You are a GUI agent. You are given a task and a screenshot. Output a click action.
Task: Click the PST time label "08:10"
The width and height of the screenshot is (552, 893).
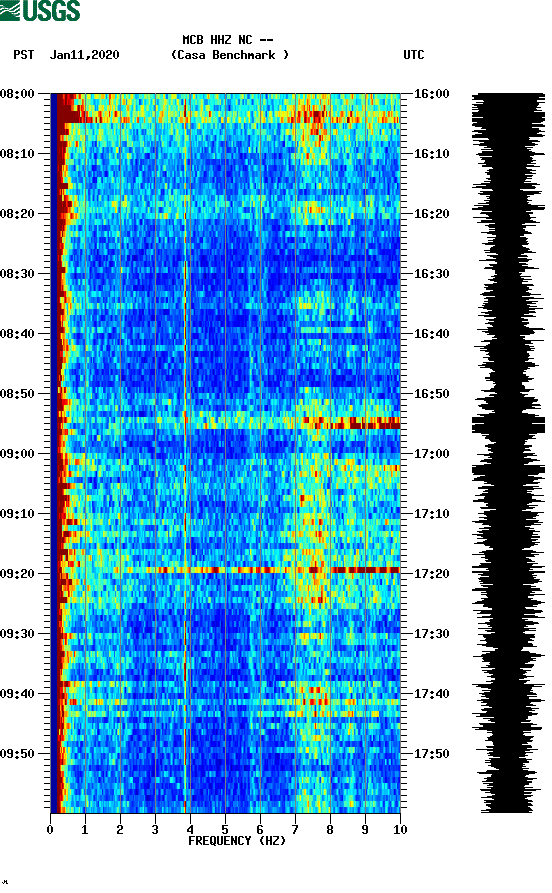pyautogui.click(x=17, y=154)
